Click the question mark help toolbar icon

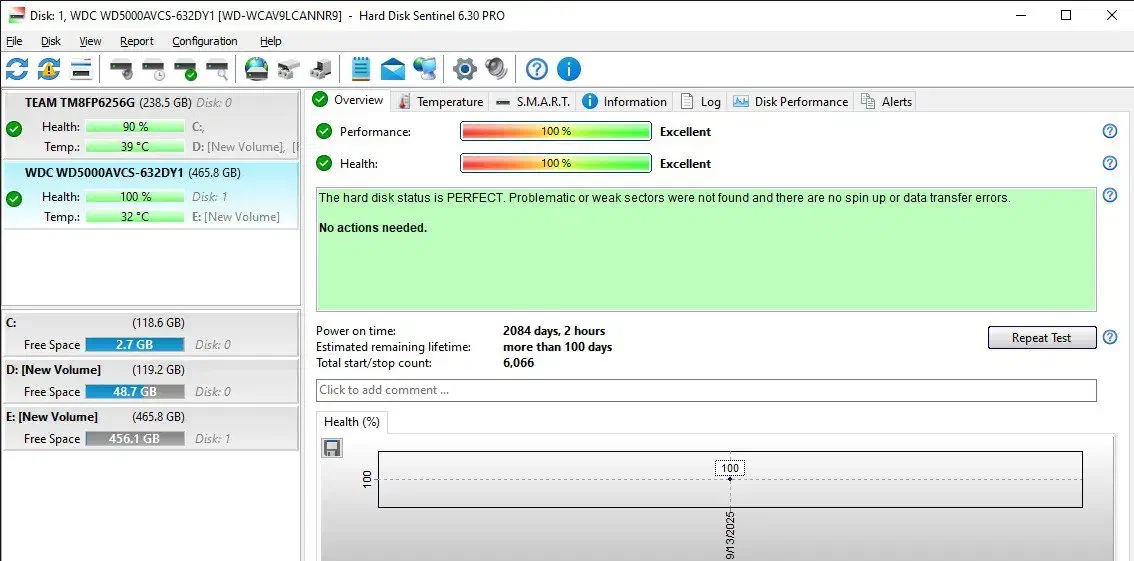point(537,69)
